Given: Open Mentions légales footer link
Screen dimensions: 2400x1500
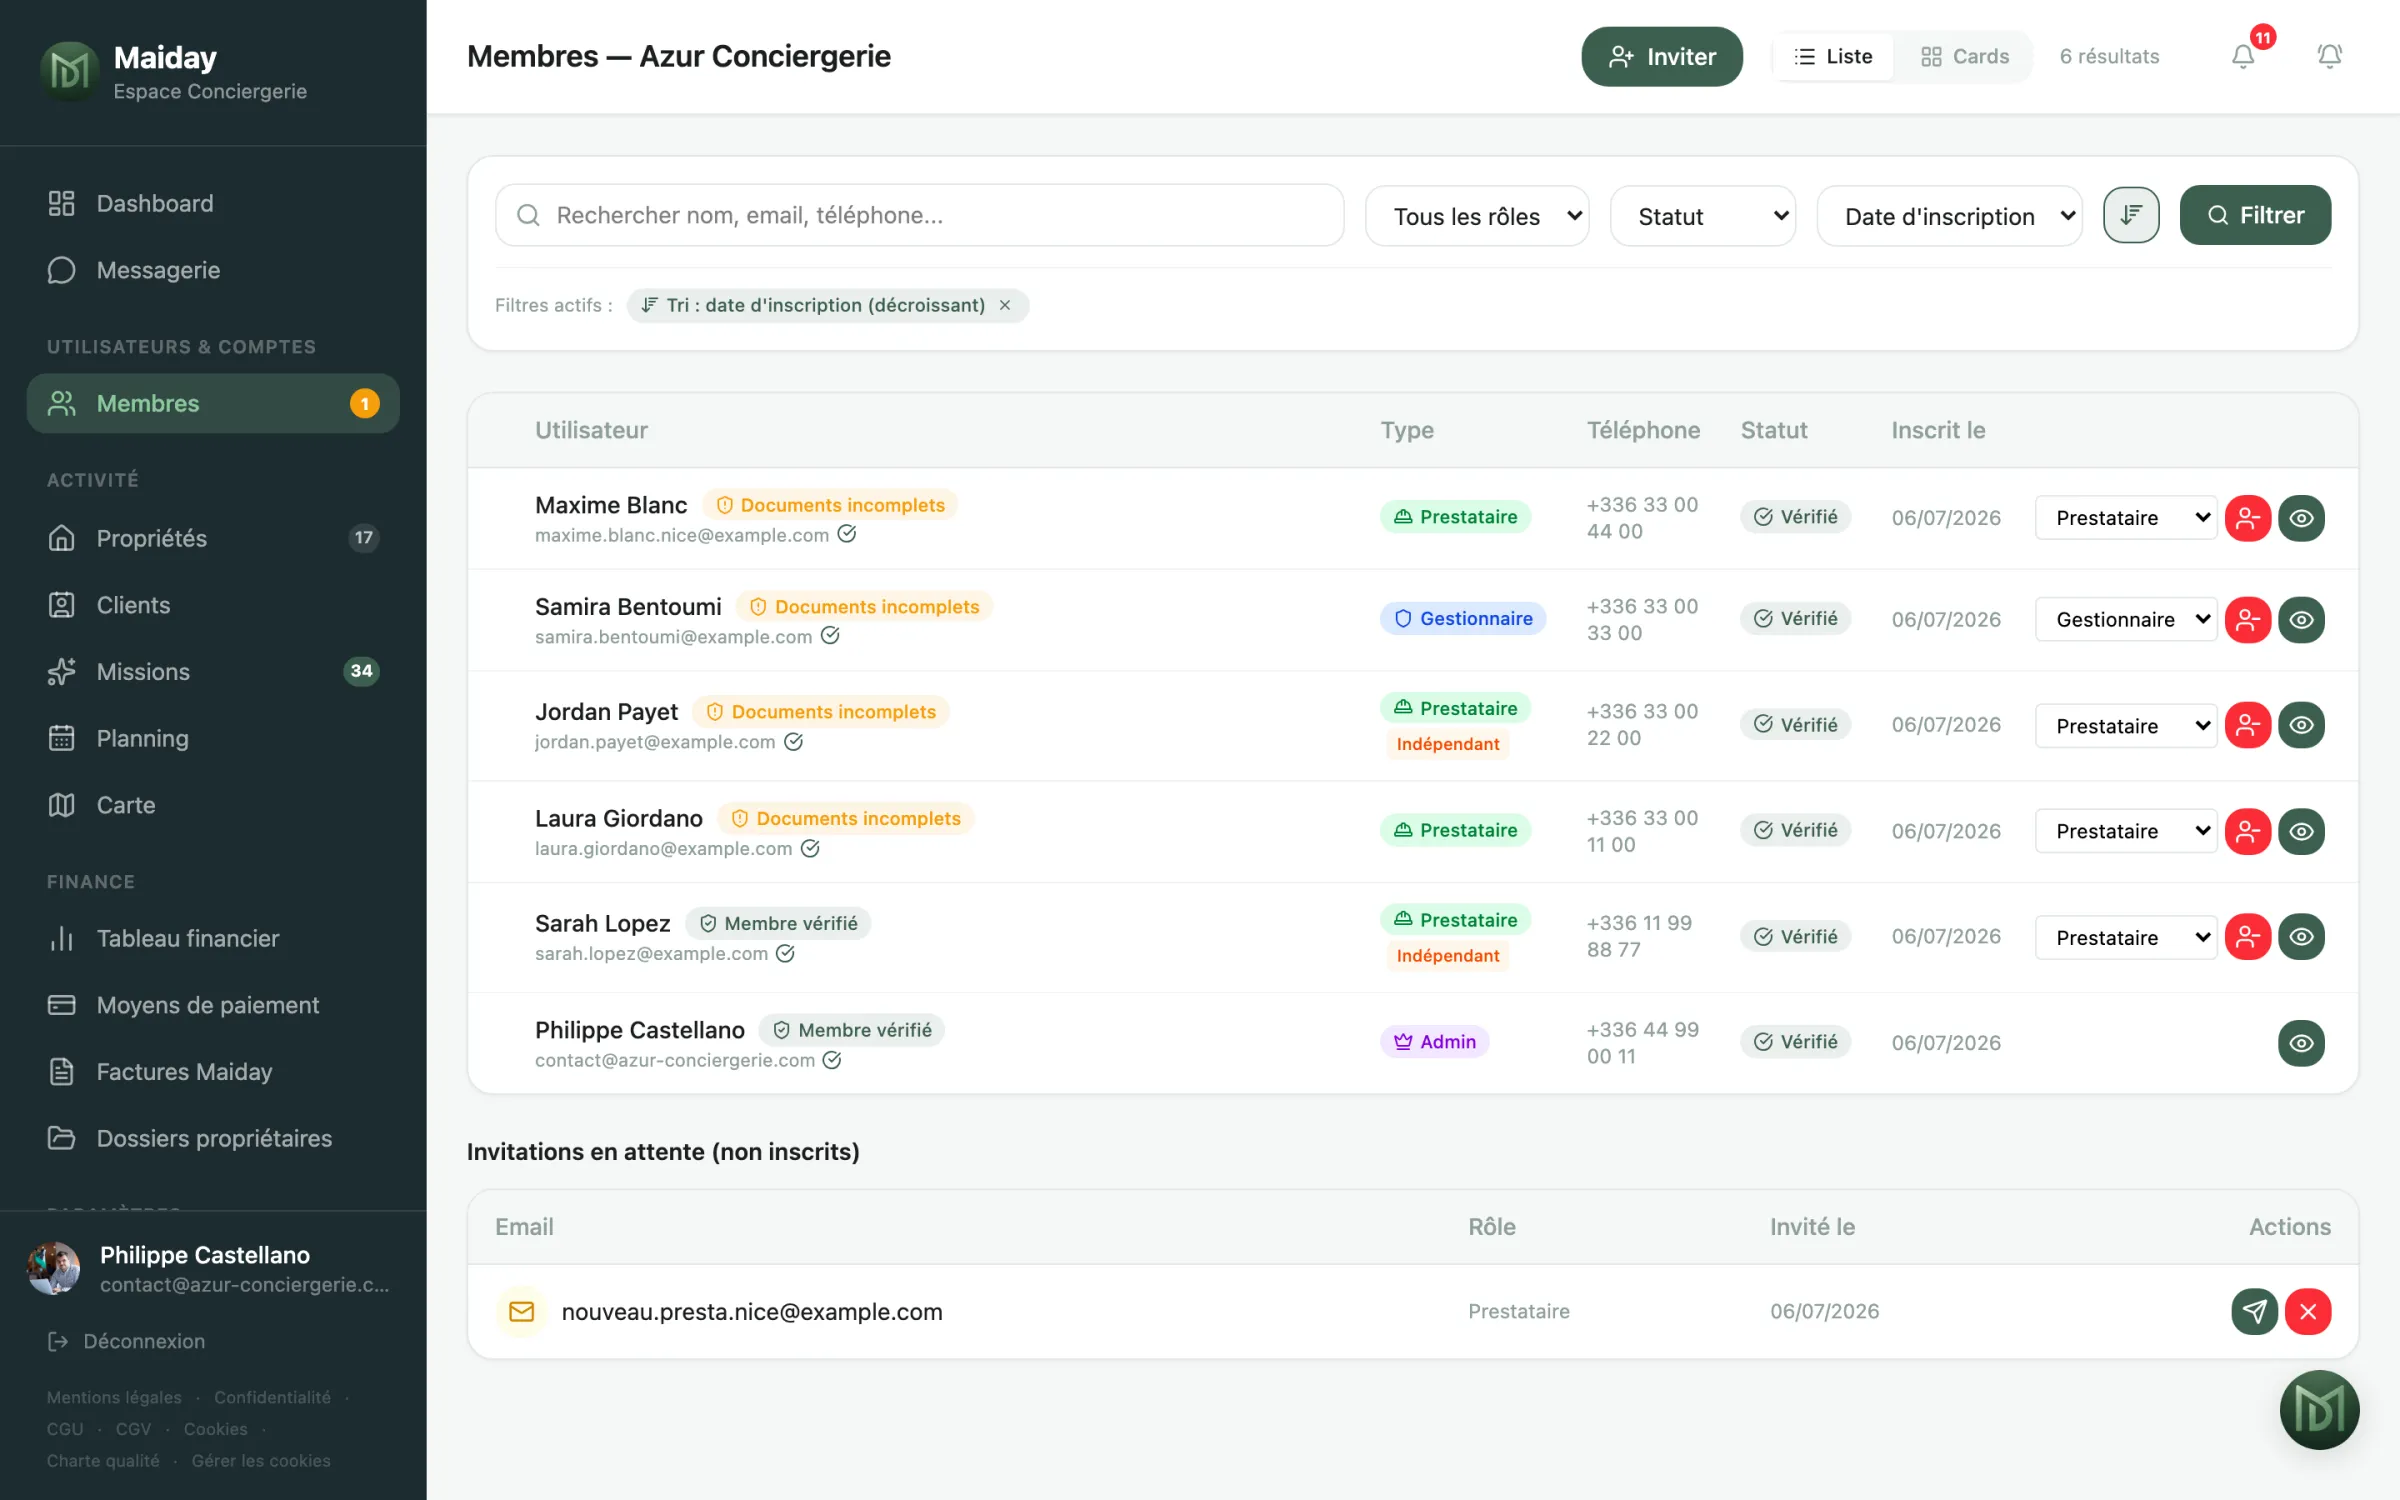Looking at the screenshot, I should 114,1397.
